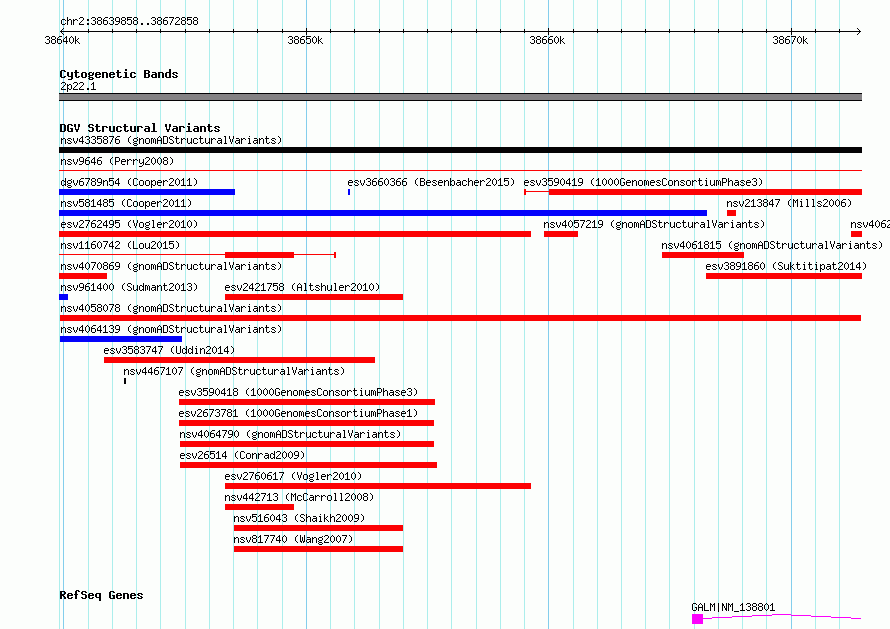Open nsv961400 (Sudmant2013) label
Image resolution: width=890 pixels, height=629 pixels.
click(129, 287)
